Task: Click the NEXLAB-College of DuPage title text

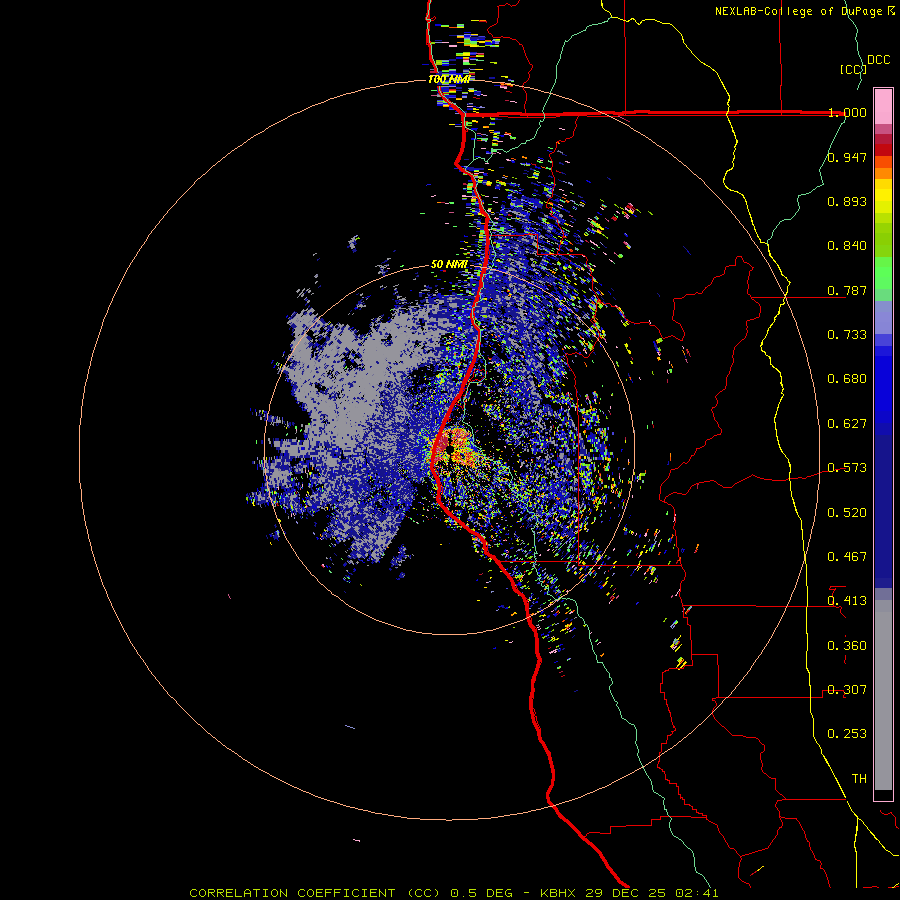Action: point(804,11)
